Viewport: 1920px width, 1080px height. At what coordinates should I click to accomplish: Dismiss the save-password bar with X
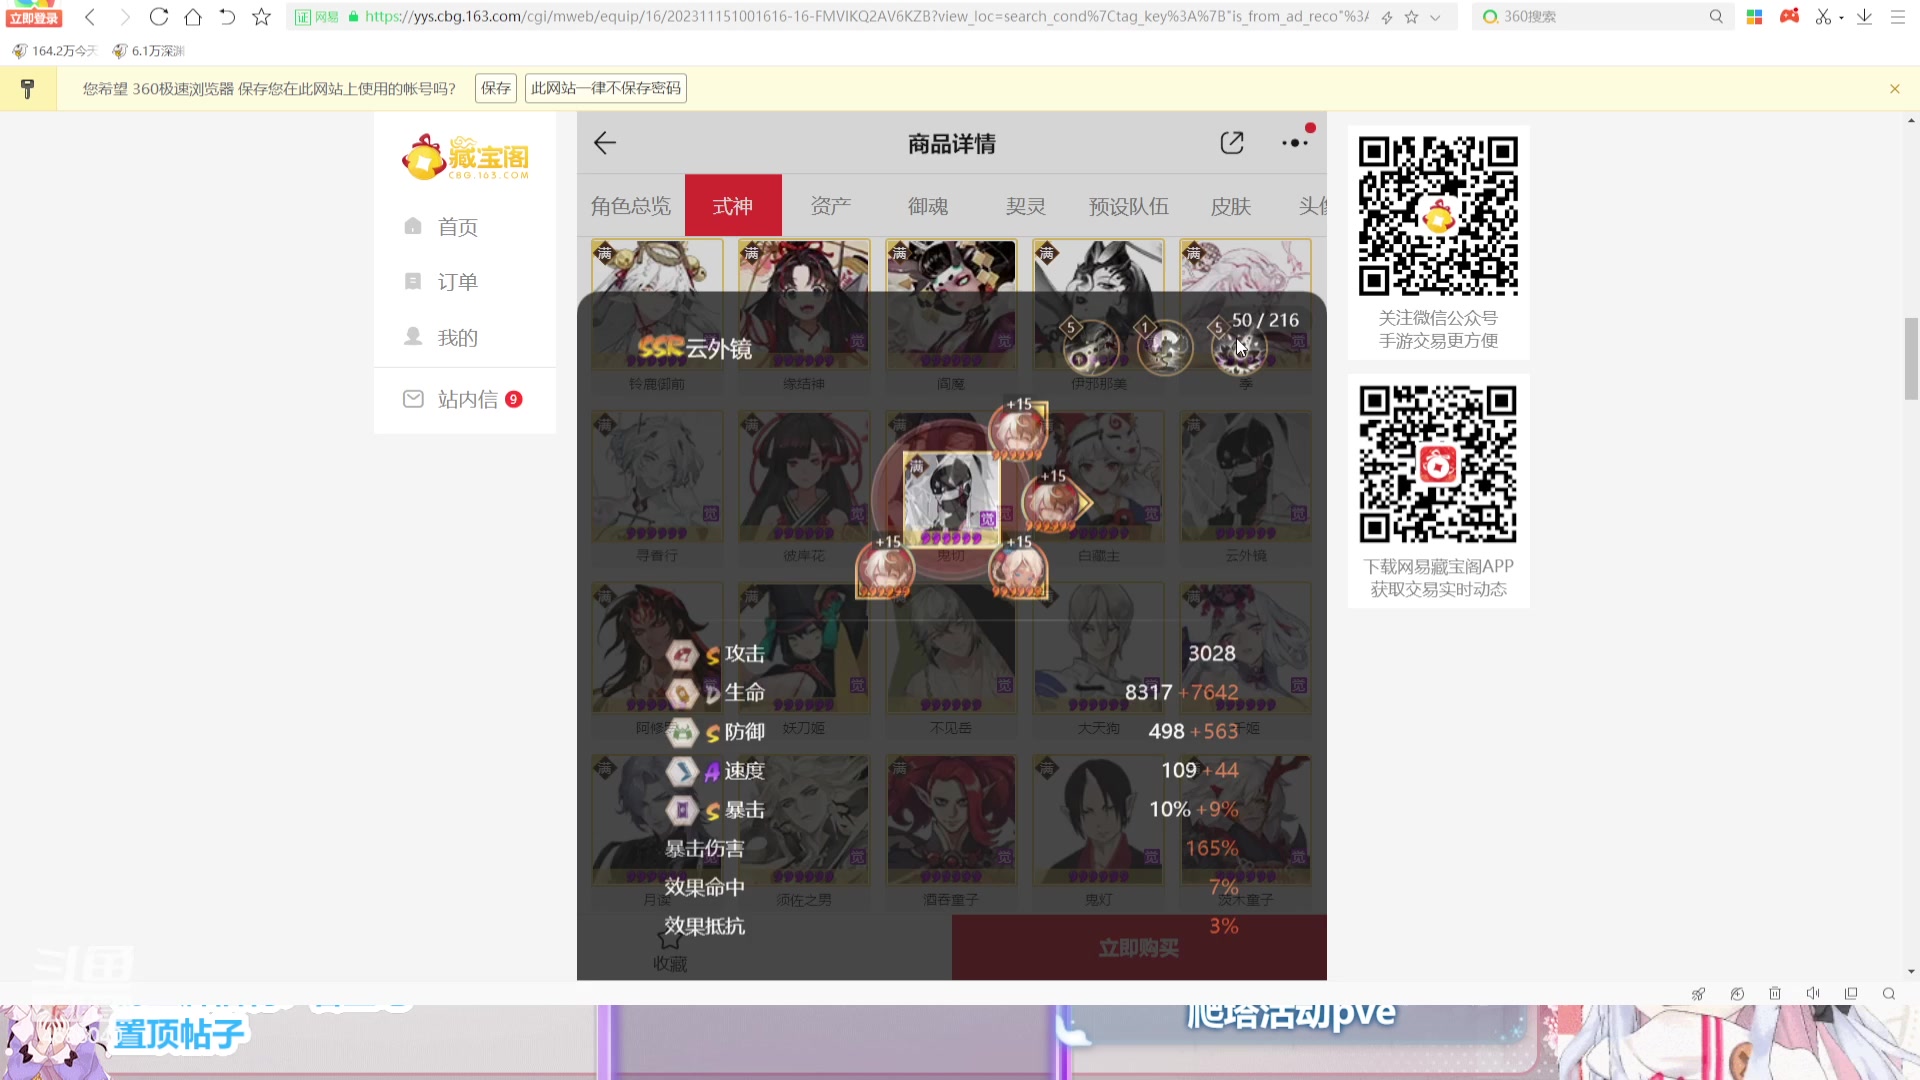(x=1895, y=89)
